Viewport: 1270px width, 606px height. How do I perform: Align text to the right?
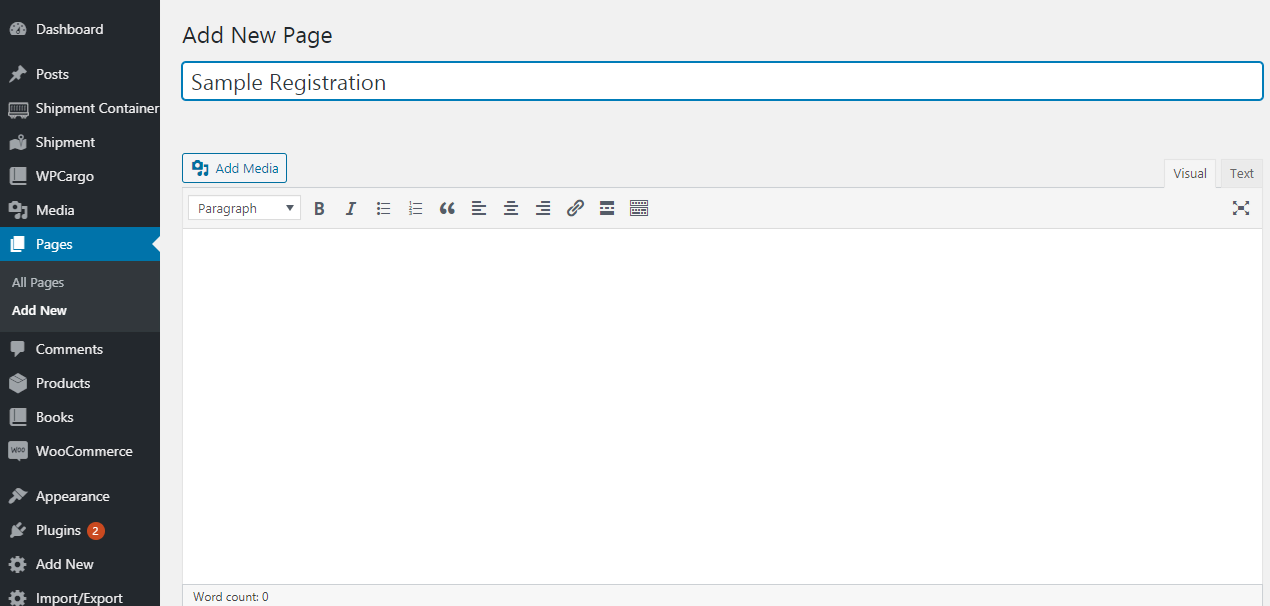tap(543, 208)
